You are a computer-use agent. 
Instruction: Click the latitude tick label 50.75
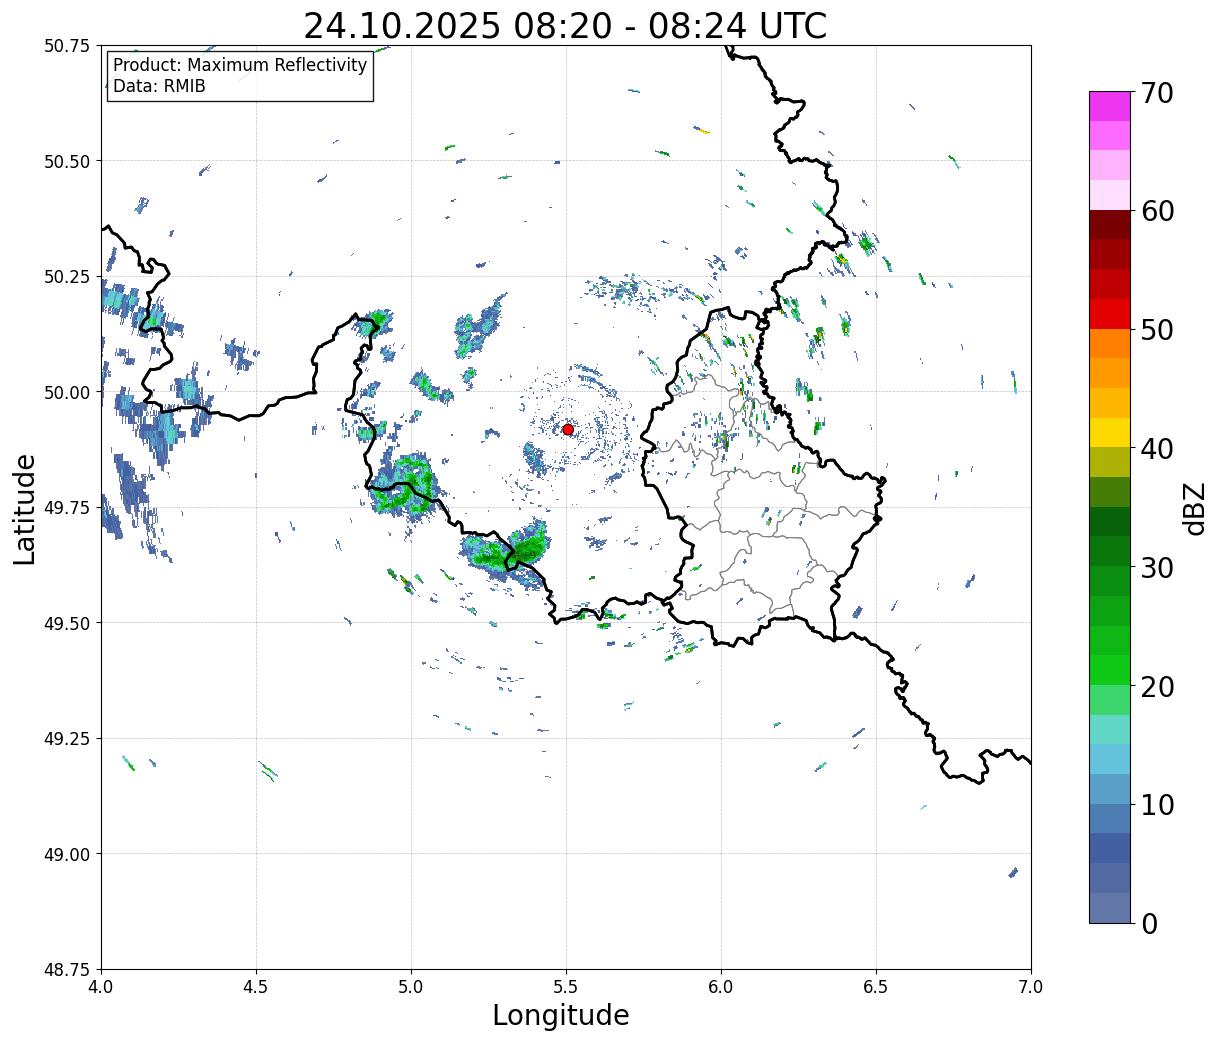pyautogui.click(x=67, y=46)
